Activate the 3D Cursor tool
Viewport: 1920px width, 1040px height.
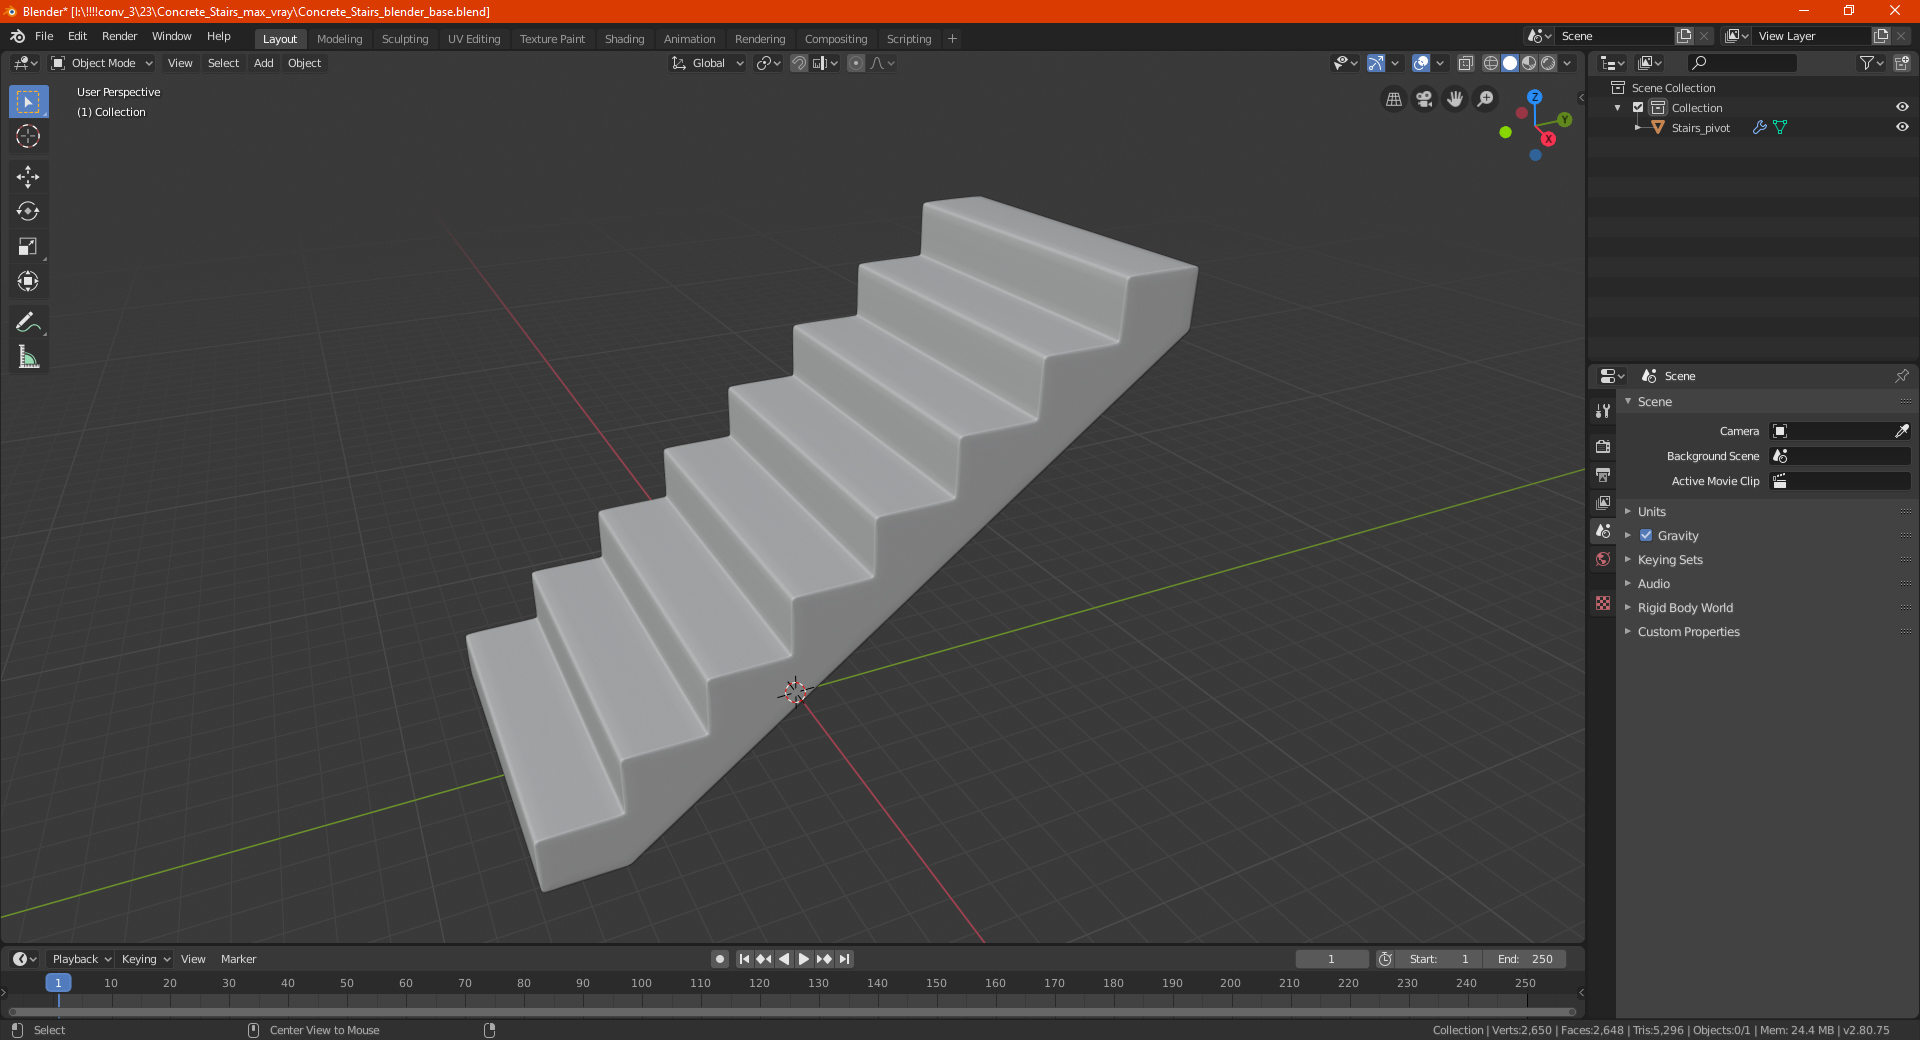(28, 136)
